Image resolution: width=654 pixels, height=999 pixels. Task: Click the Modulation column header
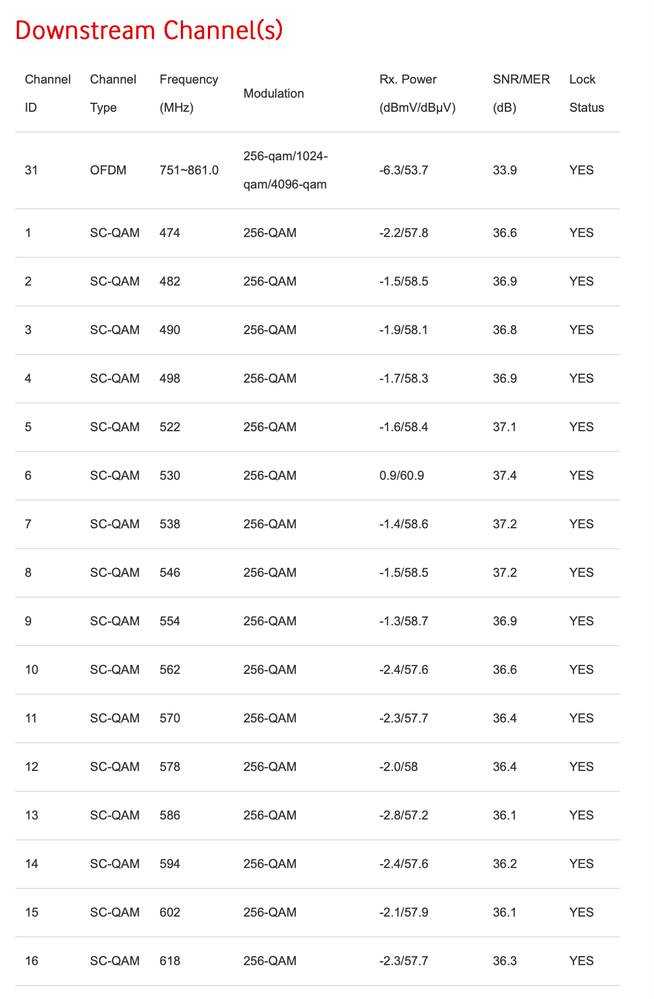click(x=273, y=93)
